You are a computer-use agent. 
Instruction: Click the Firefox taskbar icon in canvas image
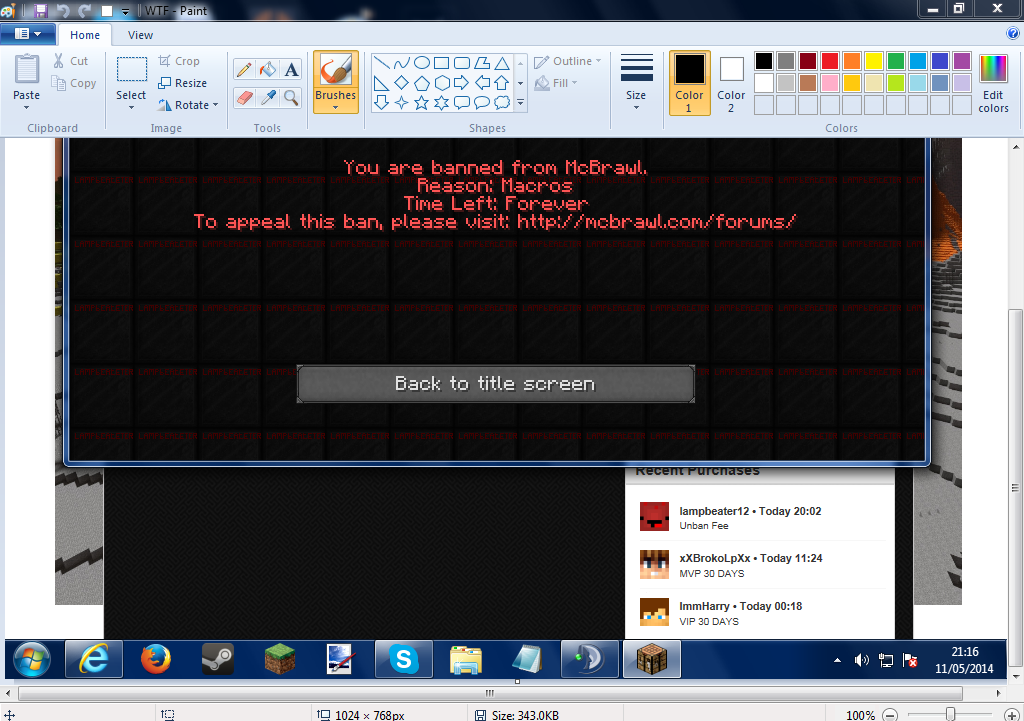click(155, 659)
